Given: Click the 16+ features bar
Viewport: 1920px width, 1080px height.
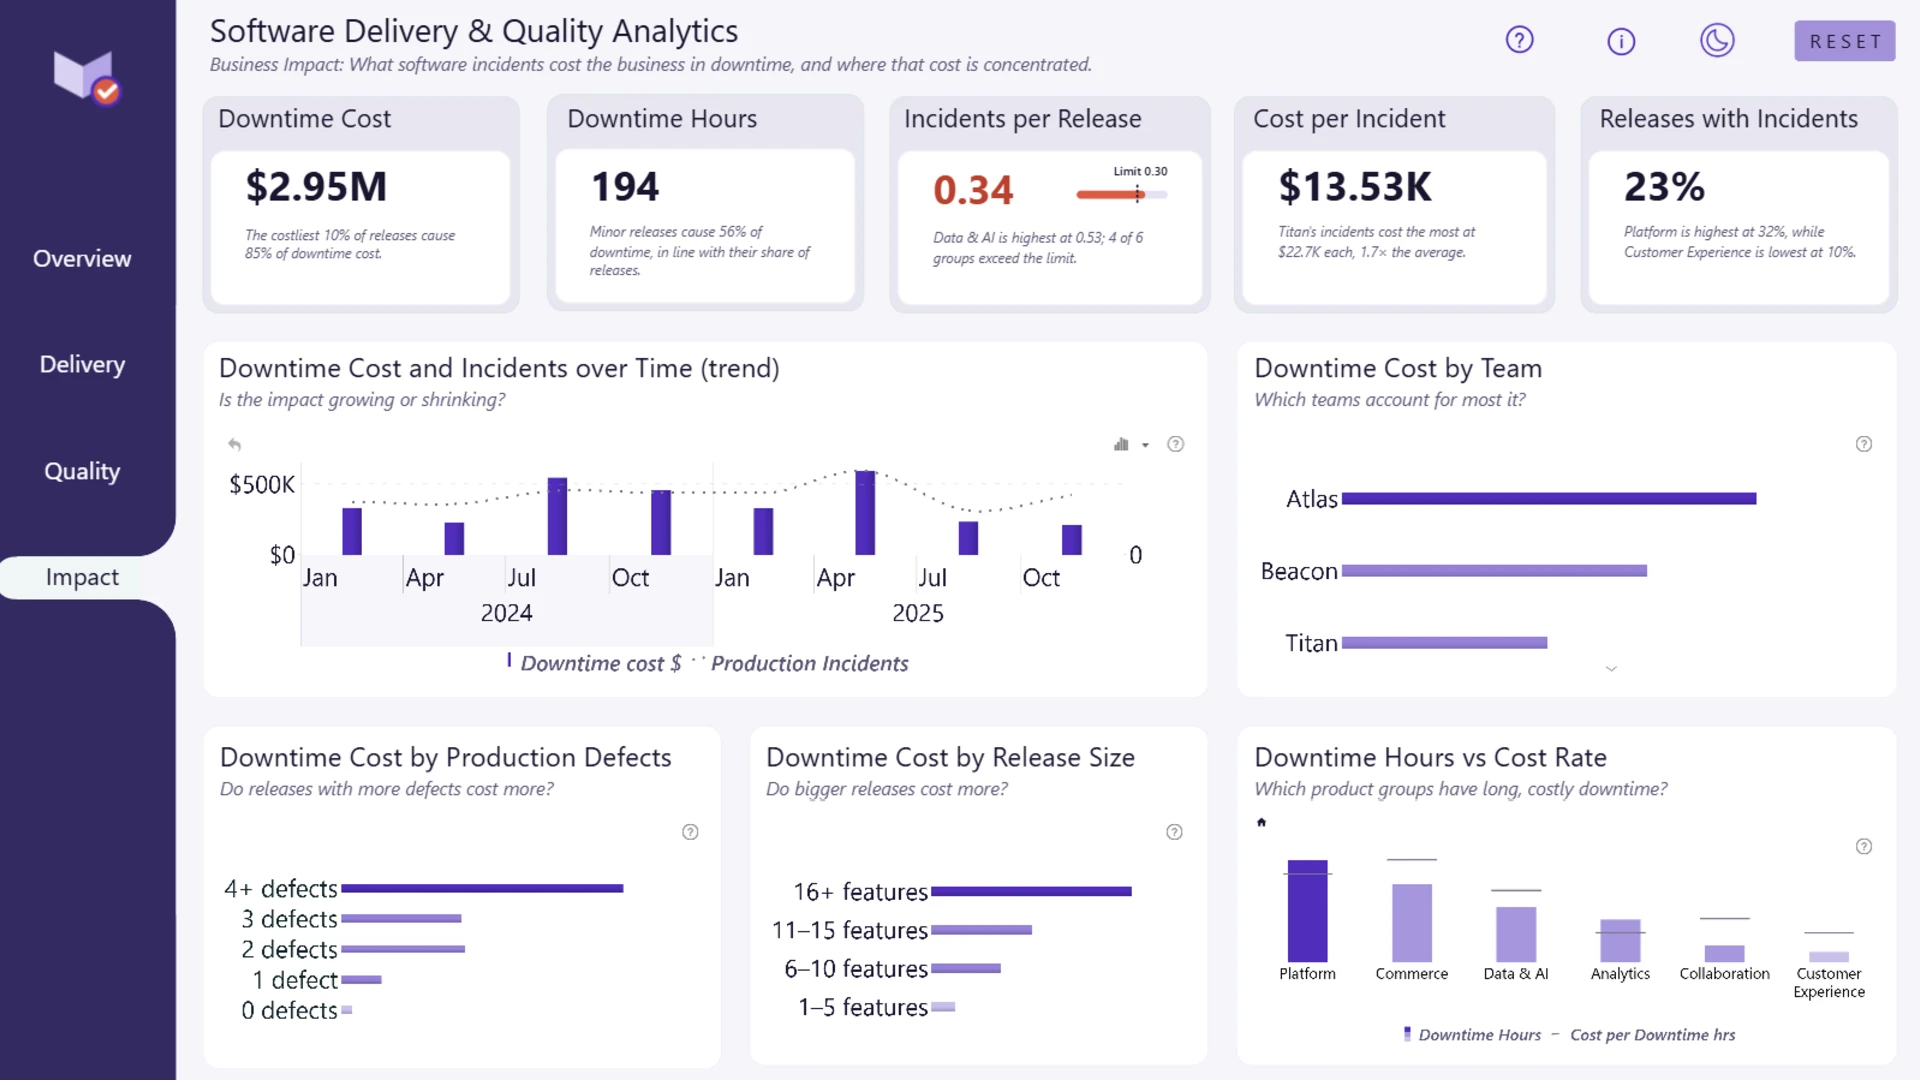Looking at the screenshot, I should (x=1031, y=891).
